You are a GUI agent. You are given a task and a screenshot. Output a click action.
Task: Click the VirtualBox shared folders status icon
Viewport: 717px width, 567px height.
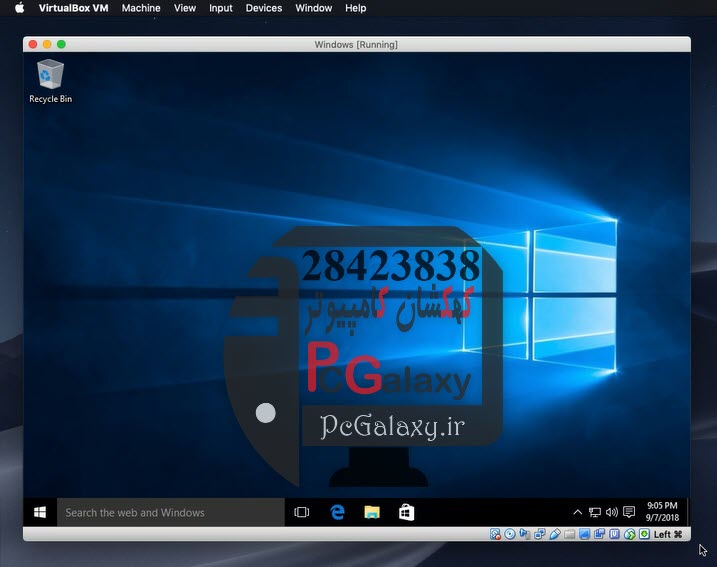click(x=569, y=534)
